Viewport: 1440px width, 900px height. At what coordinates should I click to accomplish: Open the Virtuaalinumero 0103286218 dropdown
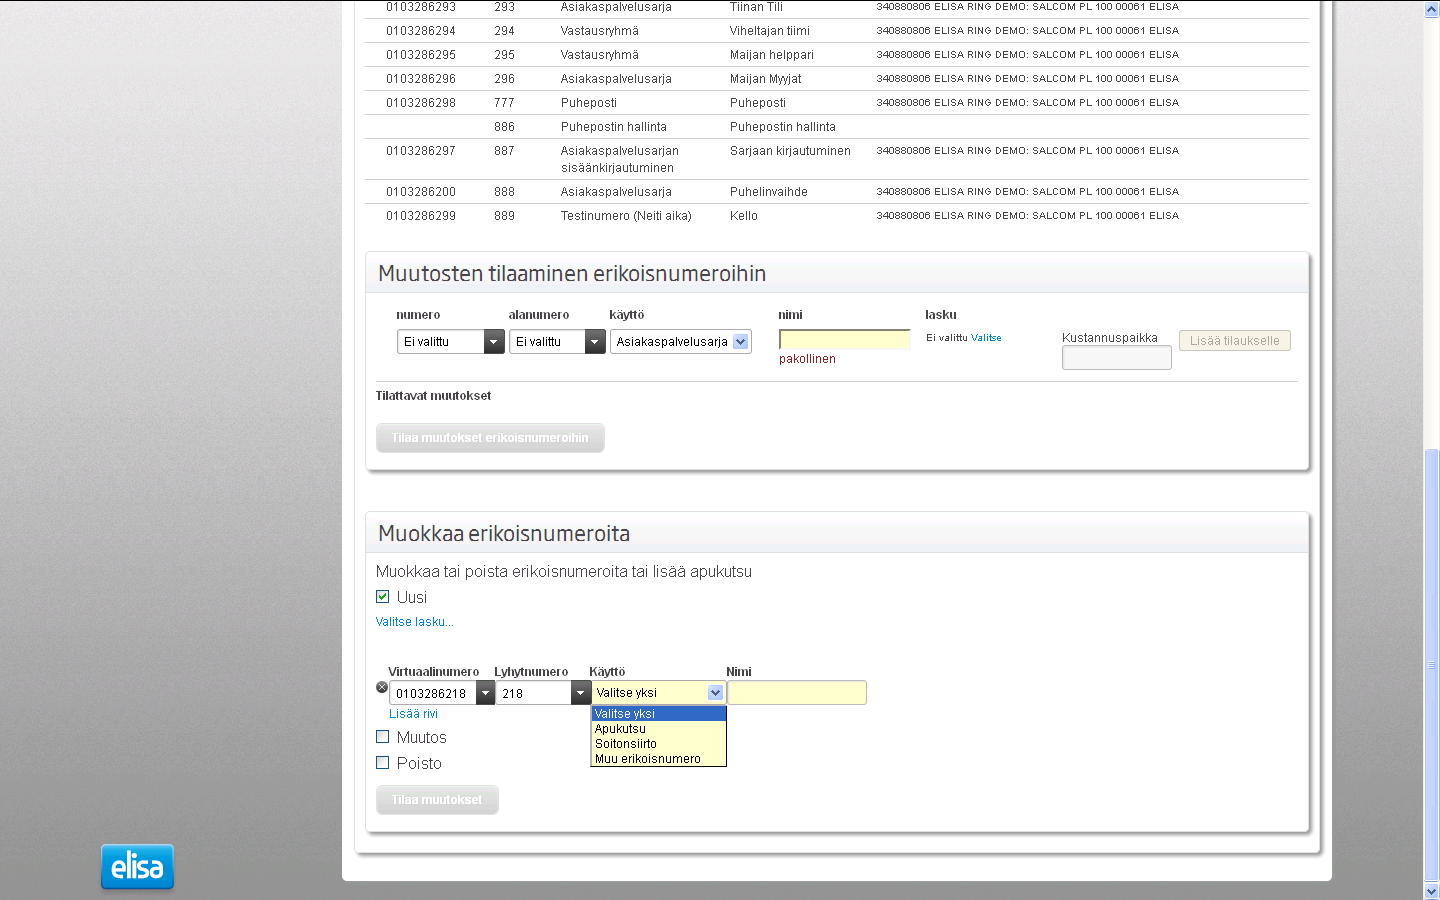(441, 693)
